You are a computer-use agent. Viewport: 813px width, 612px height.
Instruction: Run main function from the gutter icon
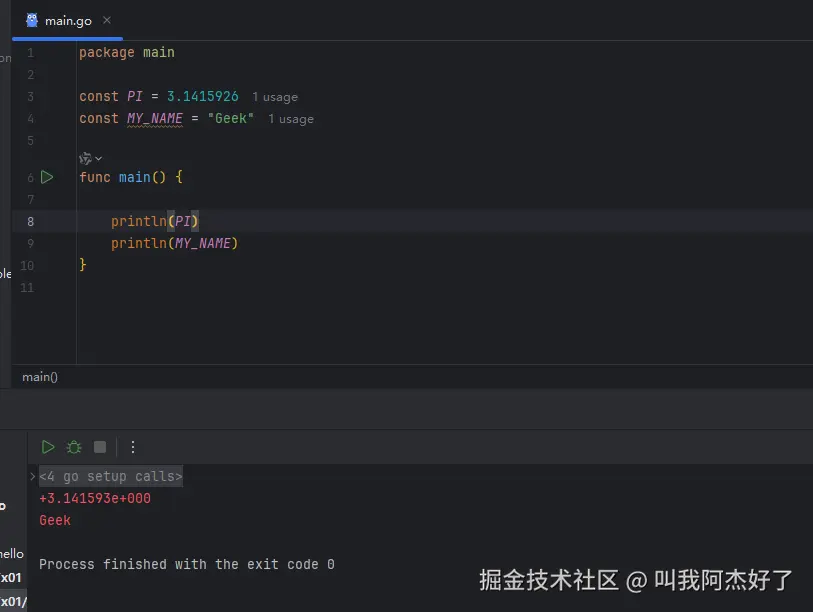[47, 177]
